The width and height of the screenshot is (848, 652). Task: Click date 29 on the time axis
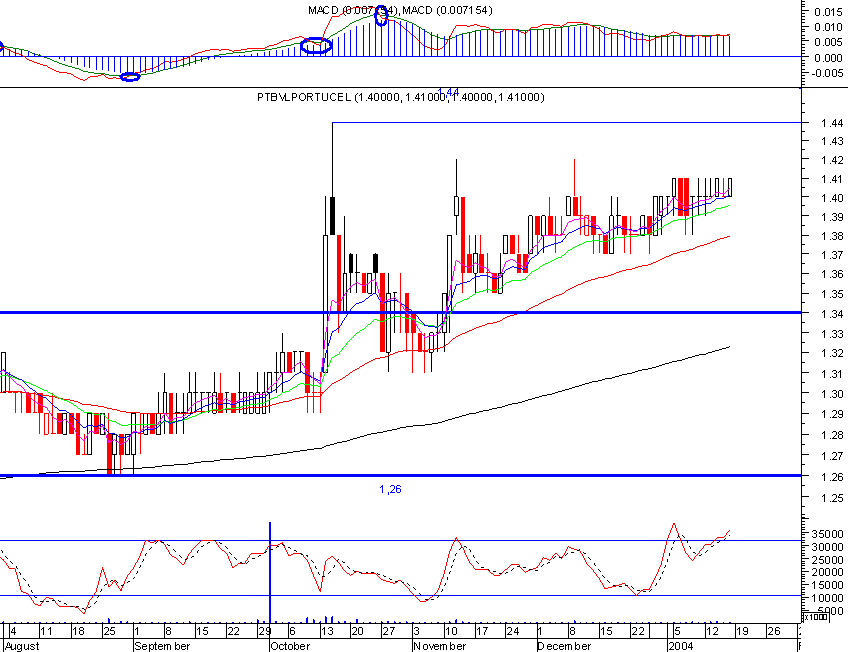(264, 631)
